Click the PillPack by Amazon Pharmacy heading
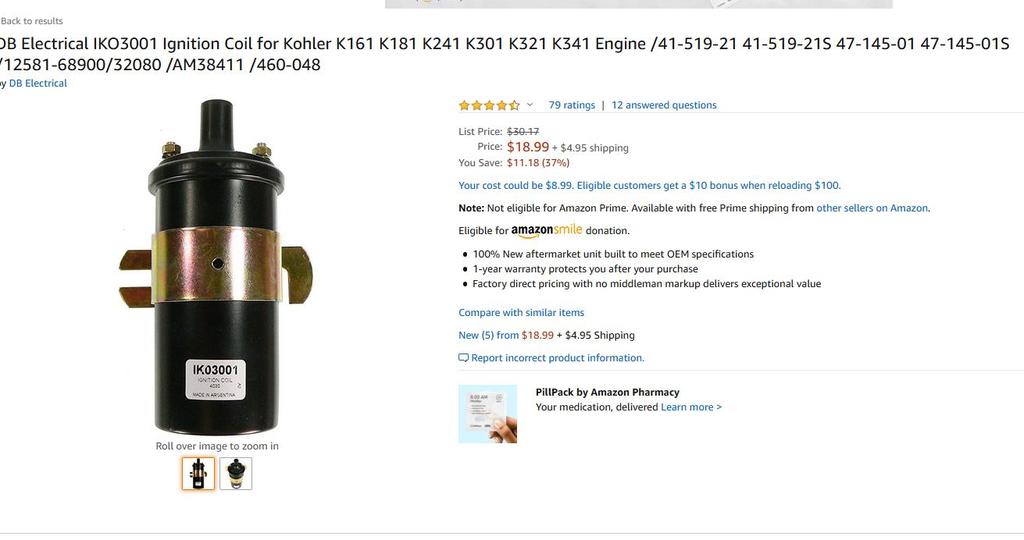This screenshot has height=540, width=1024. click(x=607, y=392)
